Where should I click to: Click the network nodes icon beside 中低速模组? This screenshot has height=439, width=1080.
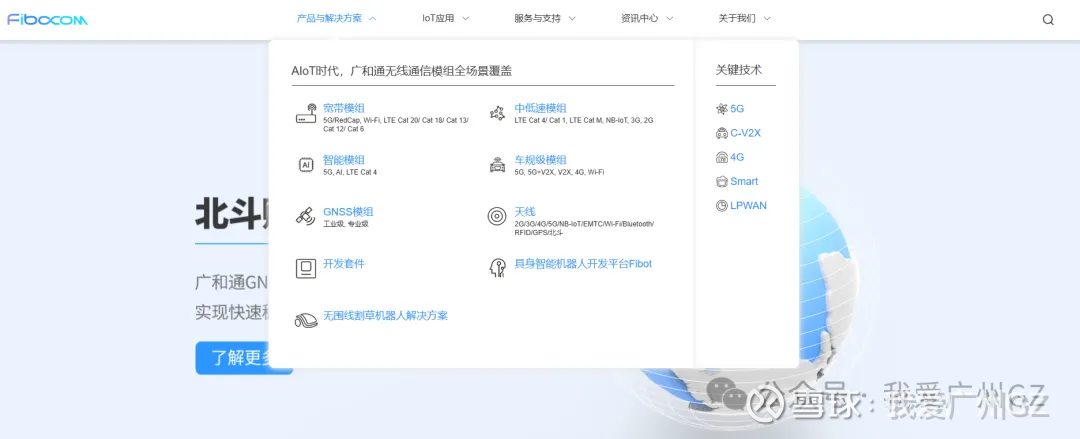point(497,114)
